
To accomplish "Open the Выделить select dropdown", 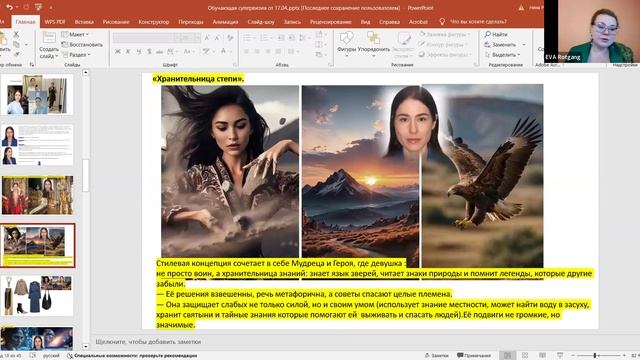I will (x=502, y=54).
